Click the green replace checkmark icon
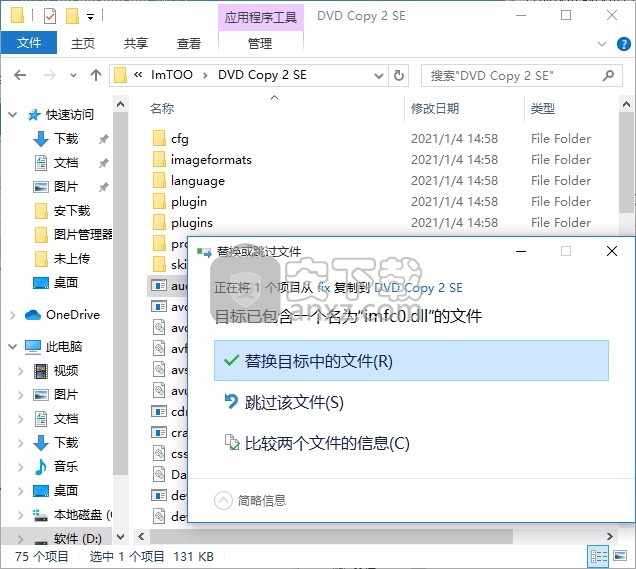This screenshot has height=569, width=636. pos(231,360)
